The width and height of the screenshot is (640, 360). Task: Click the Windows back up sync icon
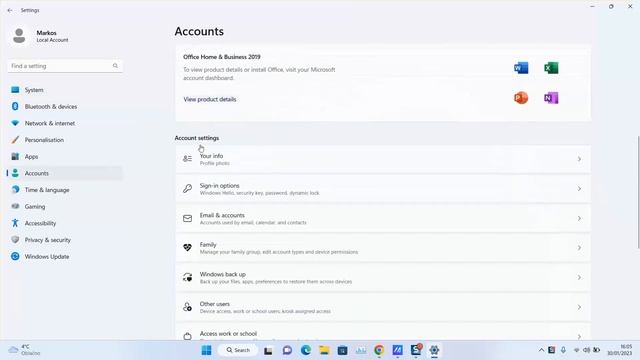[187, 278]
